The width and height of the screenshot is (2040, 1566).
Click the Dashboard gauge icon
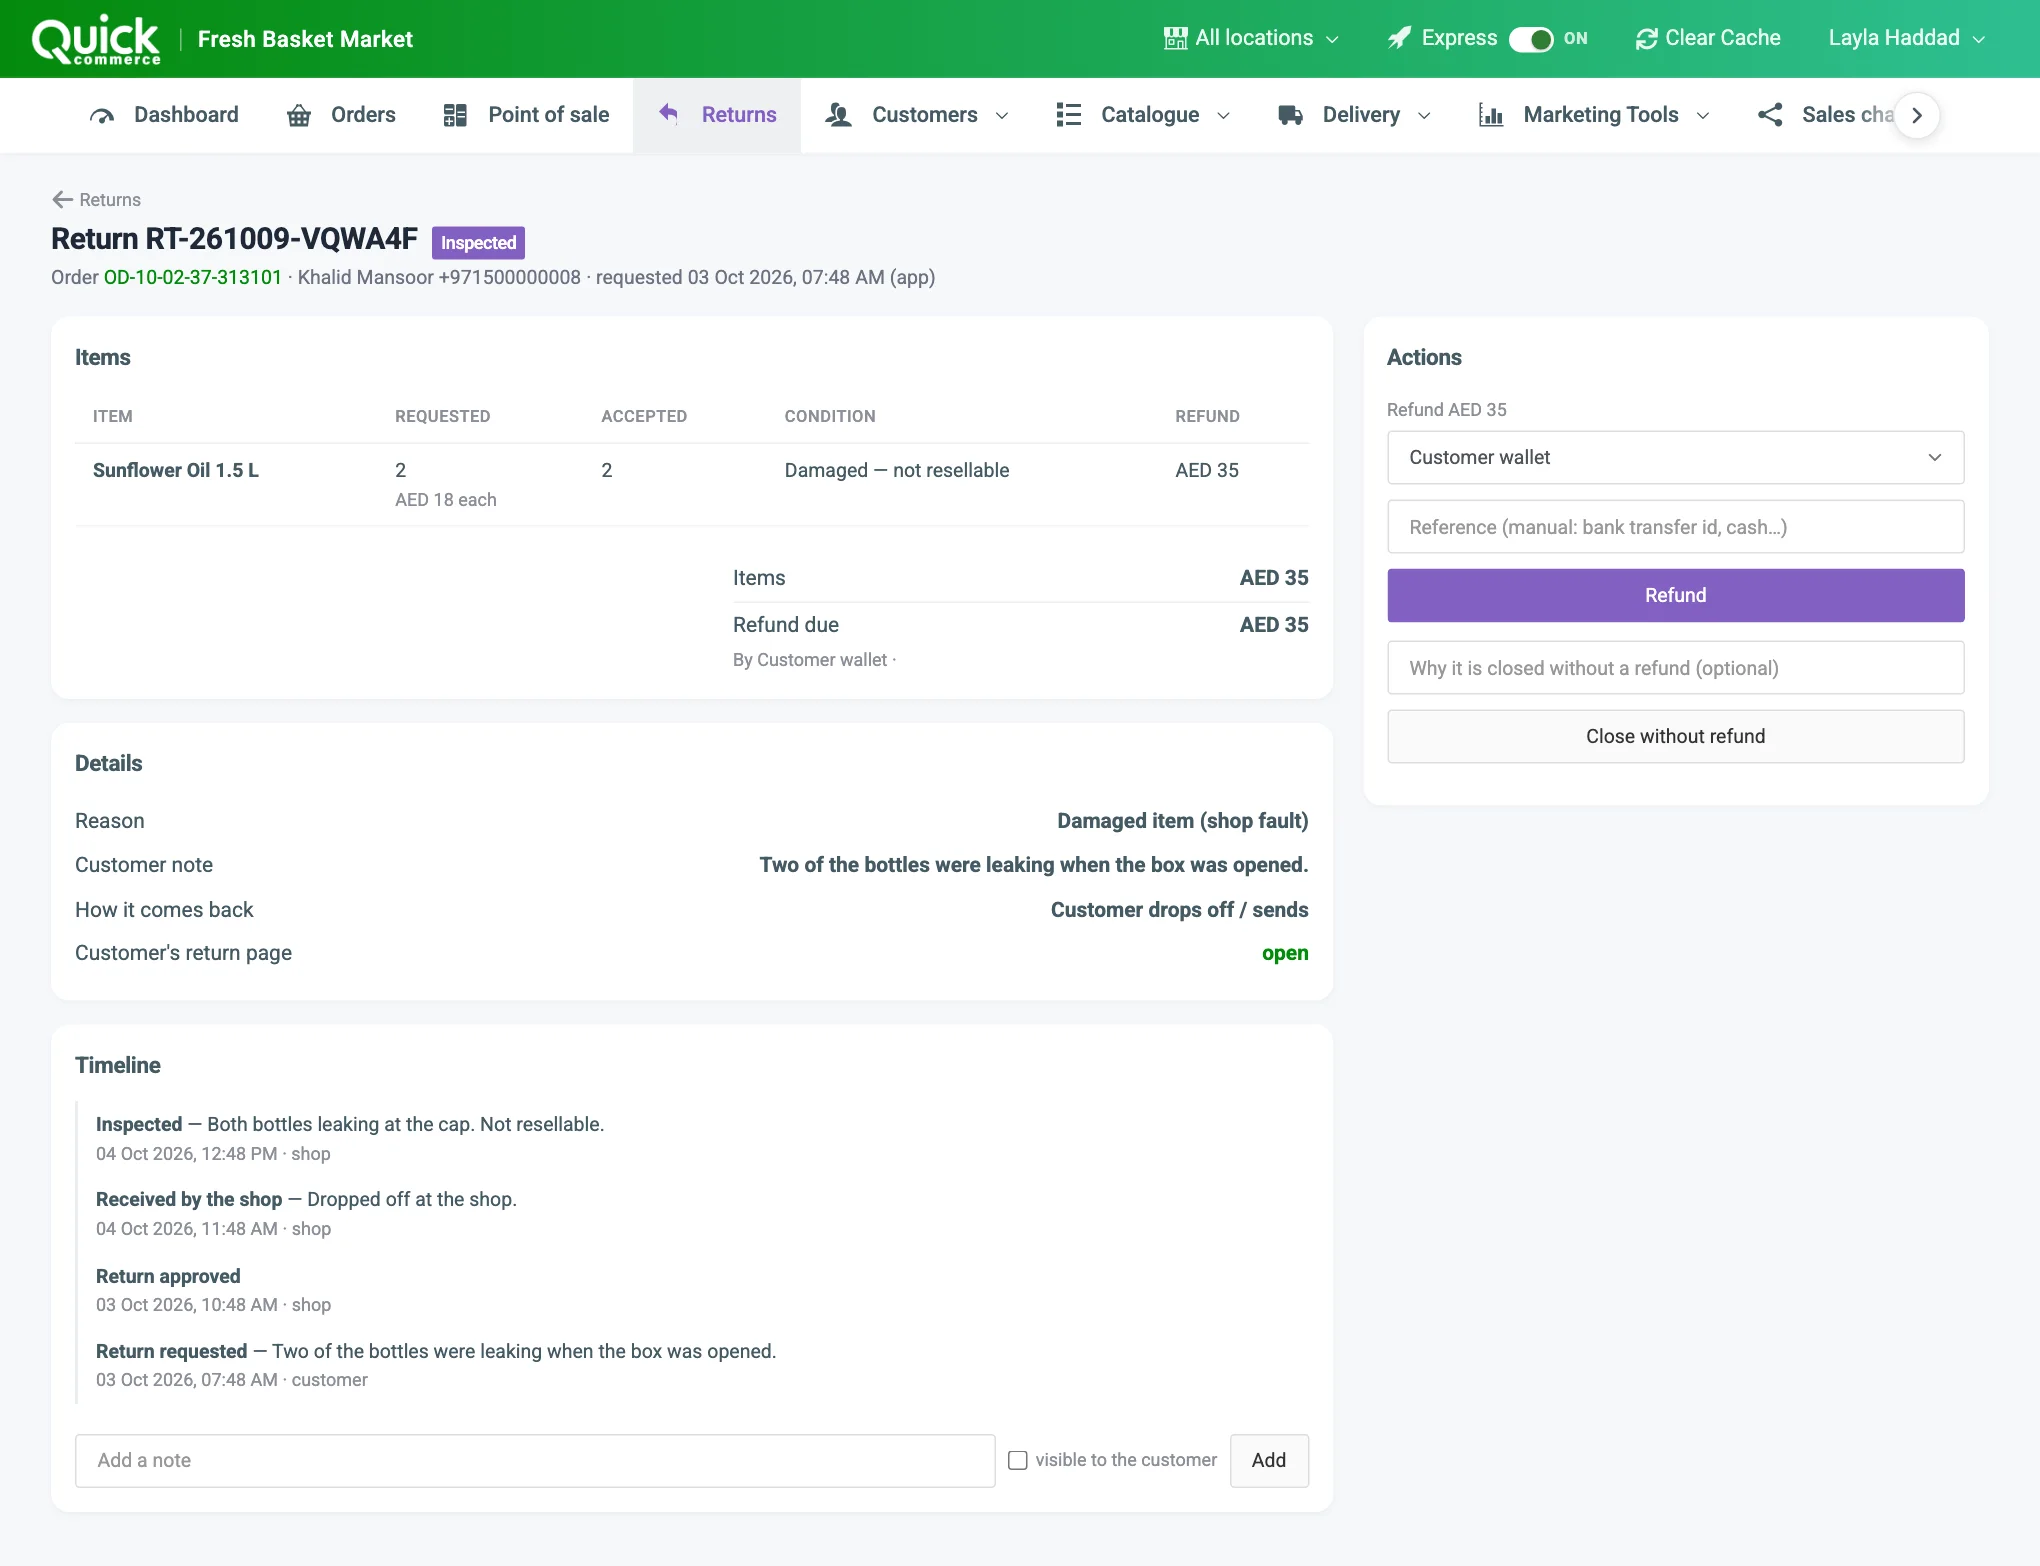coord(102,116)
